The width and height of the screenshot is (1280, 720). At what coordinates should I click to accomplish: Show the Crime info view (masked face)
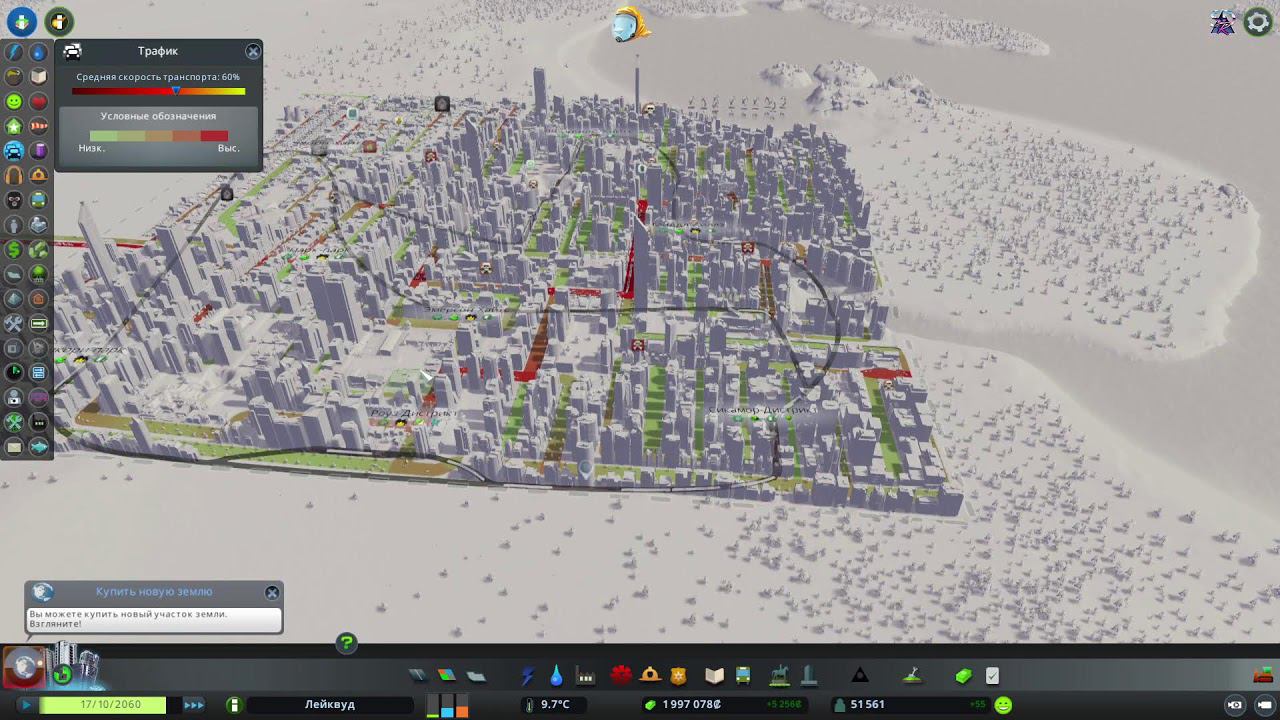click(14, 201)
